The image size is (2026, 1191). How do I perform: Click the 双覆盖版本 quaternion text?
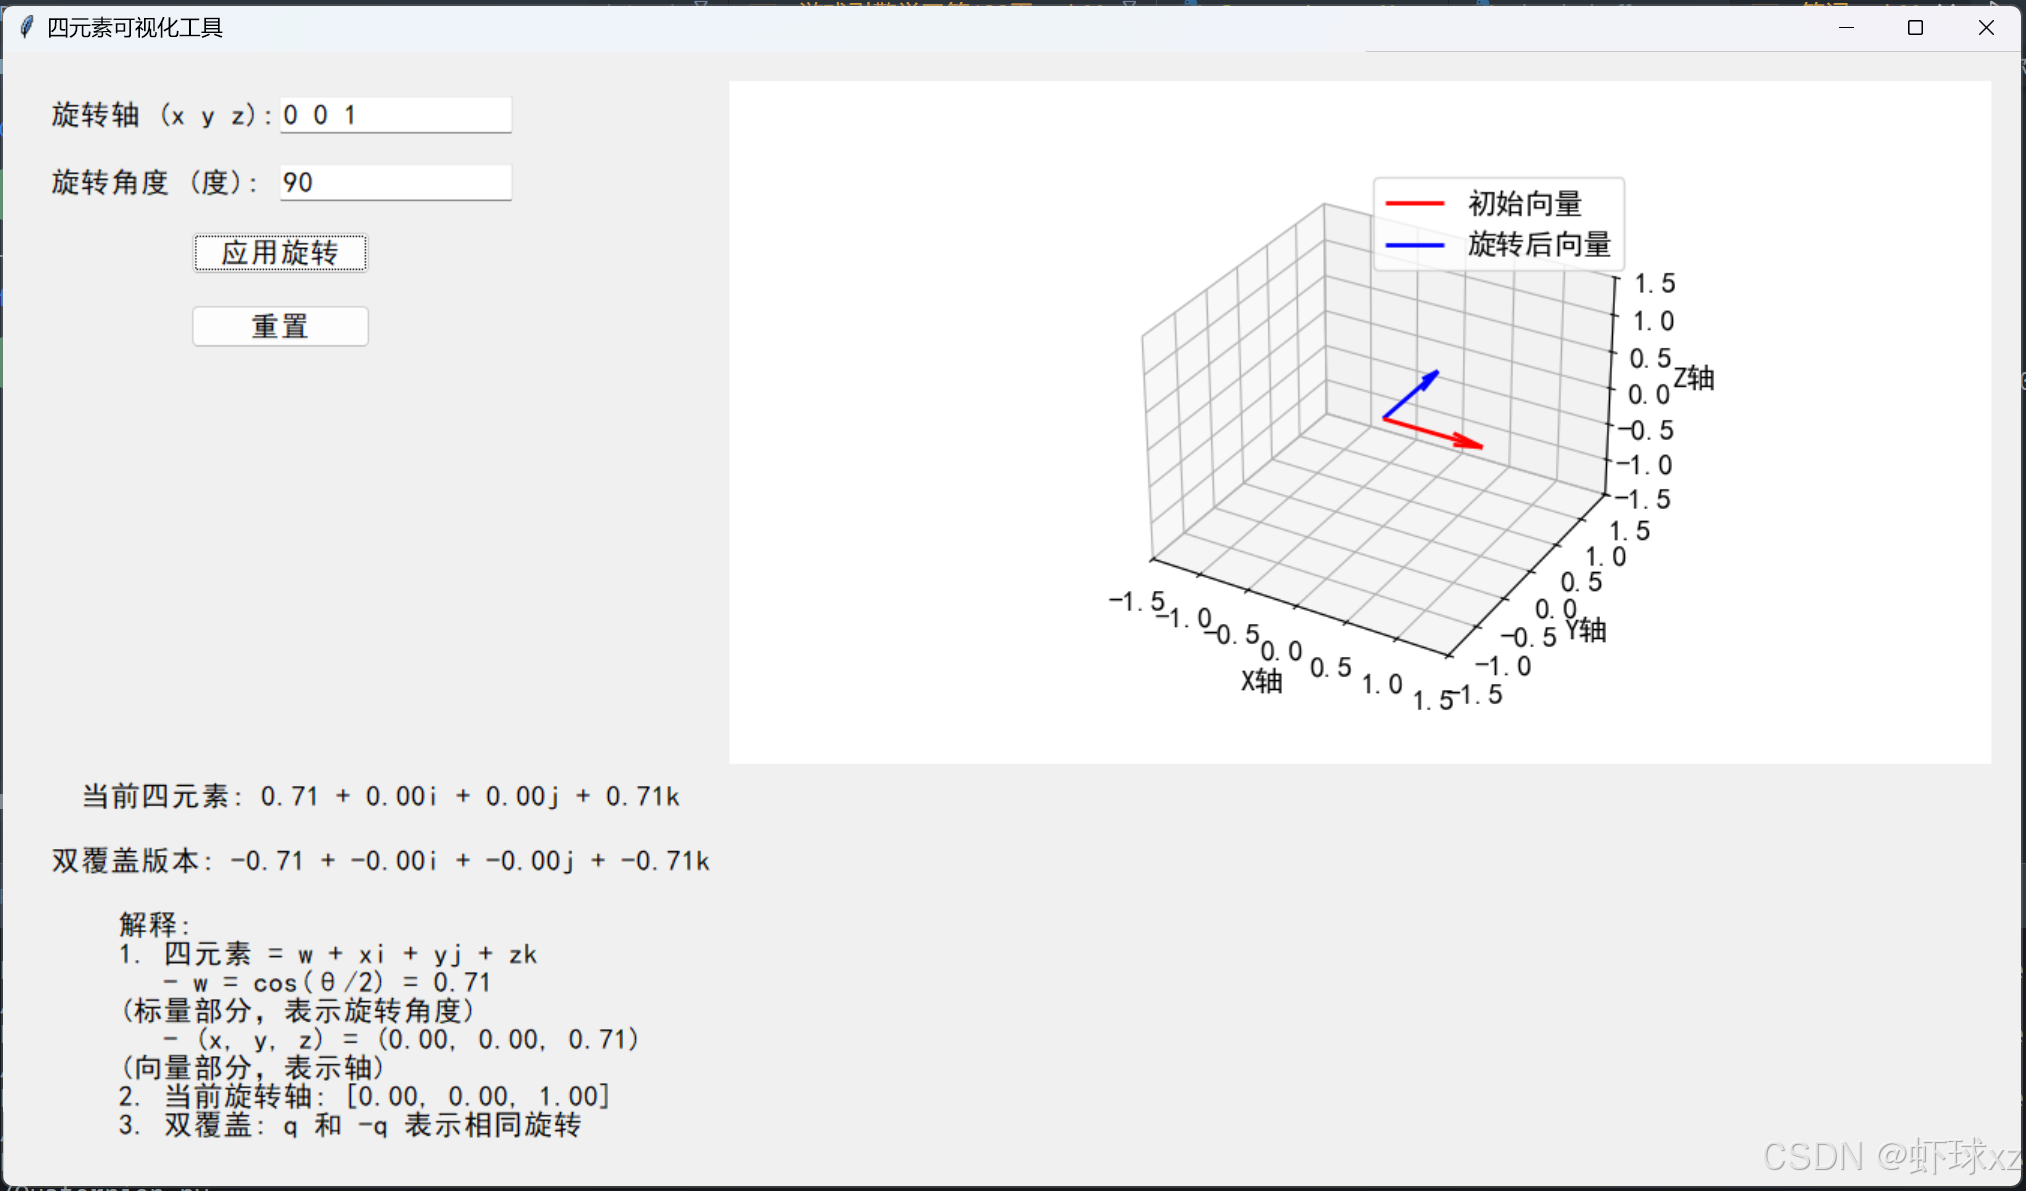pos(380,861)
